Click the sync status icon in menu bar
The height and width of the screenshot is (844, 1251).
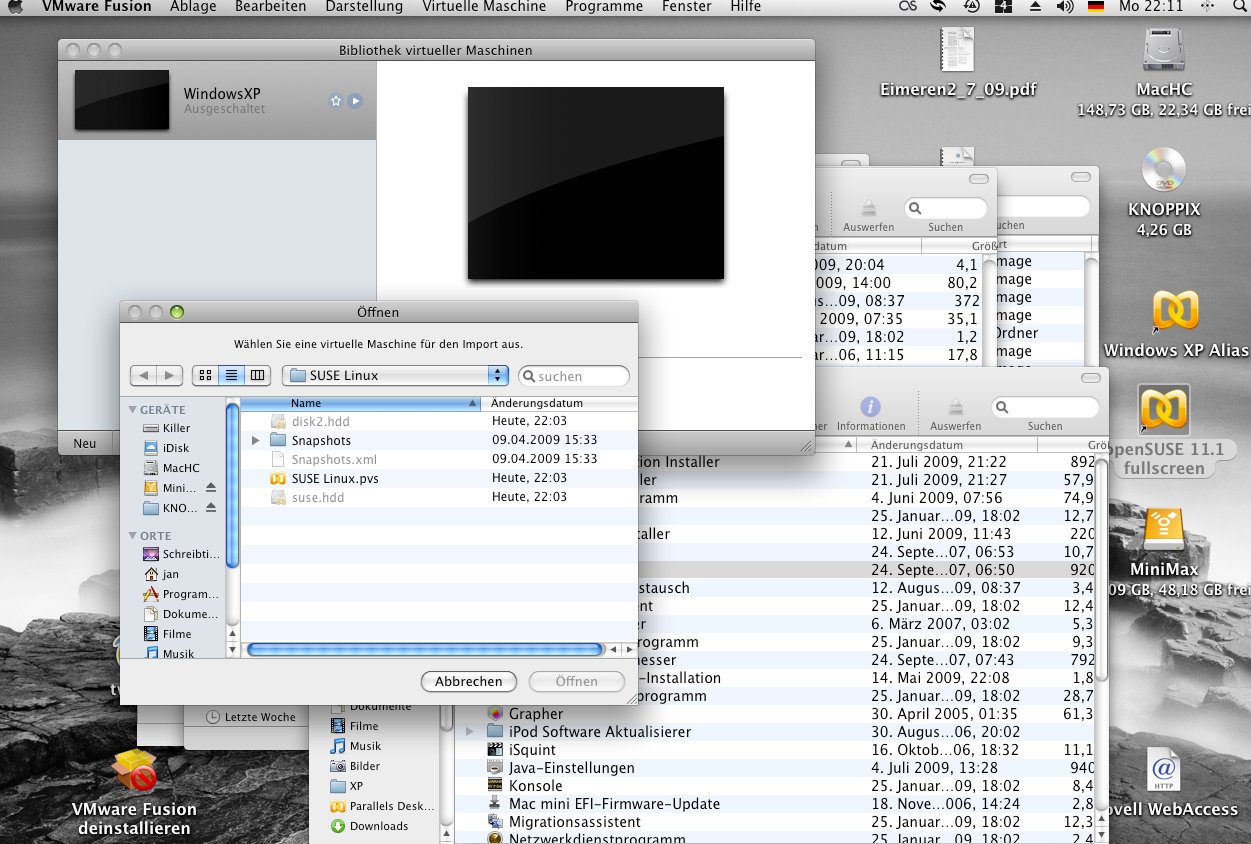(938, 7)
